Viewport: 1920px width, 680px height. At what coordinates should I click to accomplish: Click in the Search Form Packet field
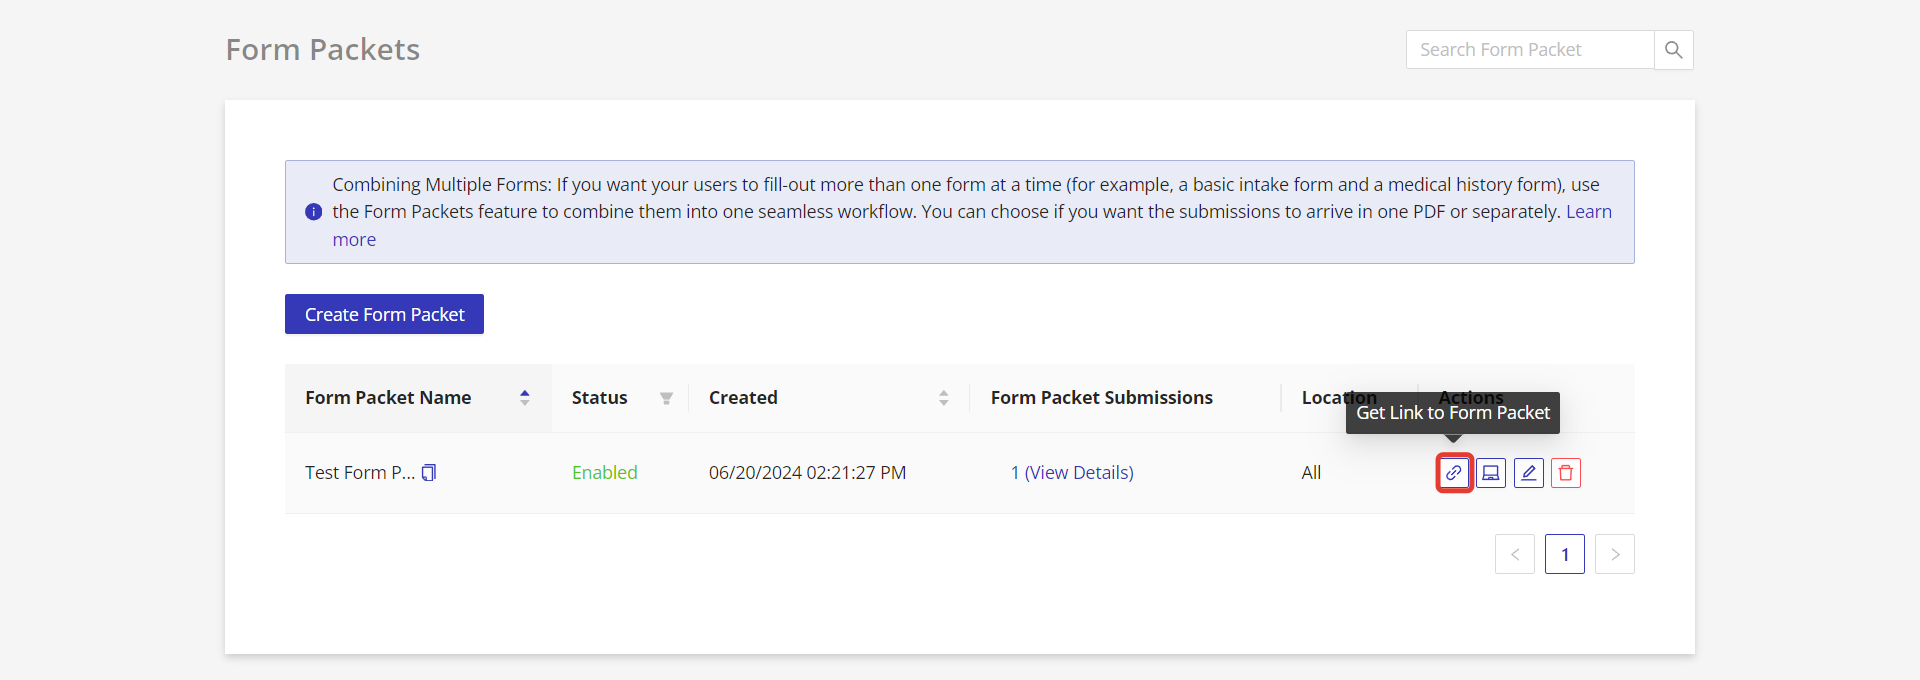pos(1529,50)
